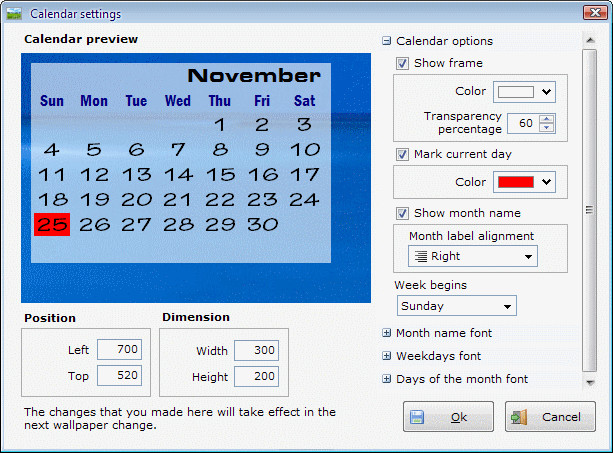Click the Sat weekday header in the preview
Screen dimensions: 613x453
[305, 101]
